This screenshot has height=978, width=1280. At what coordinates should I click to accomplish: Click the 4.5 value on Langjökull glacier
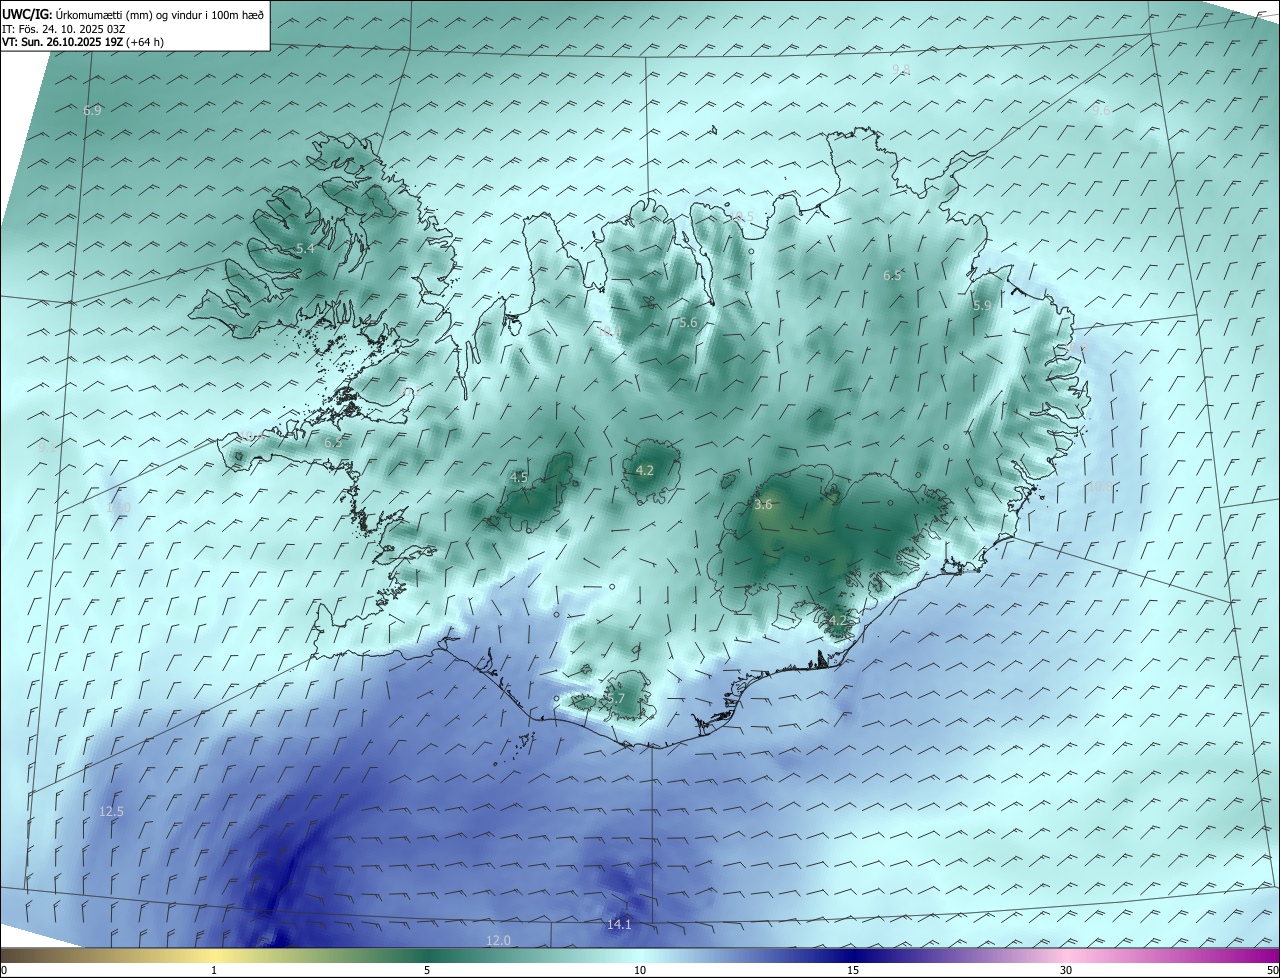click(519, 478)
